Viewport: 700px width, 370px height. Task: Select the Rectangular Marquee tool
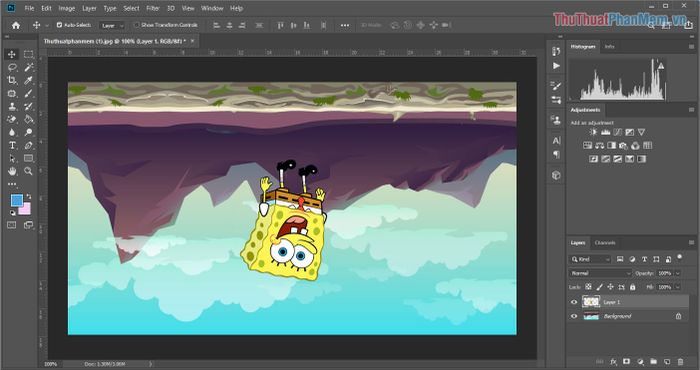tap(29, 54)
